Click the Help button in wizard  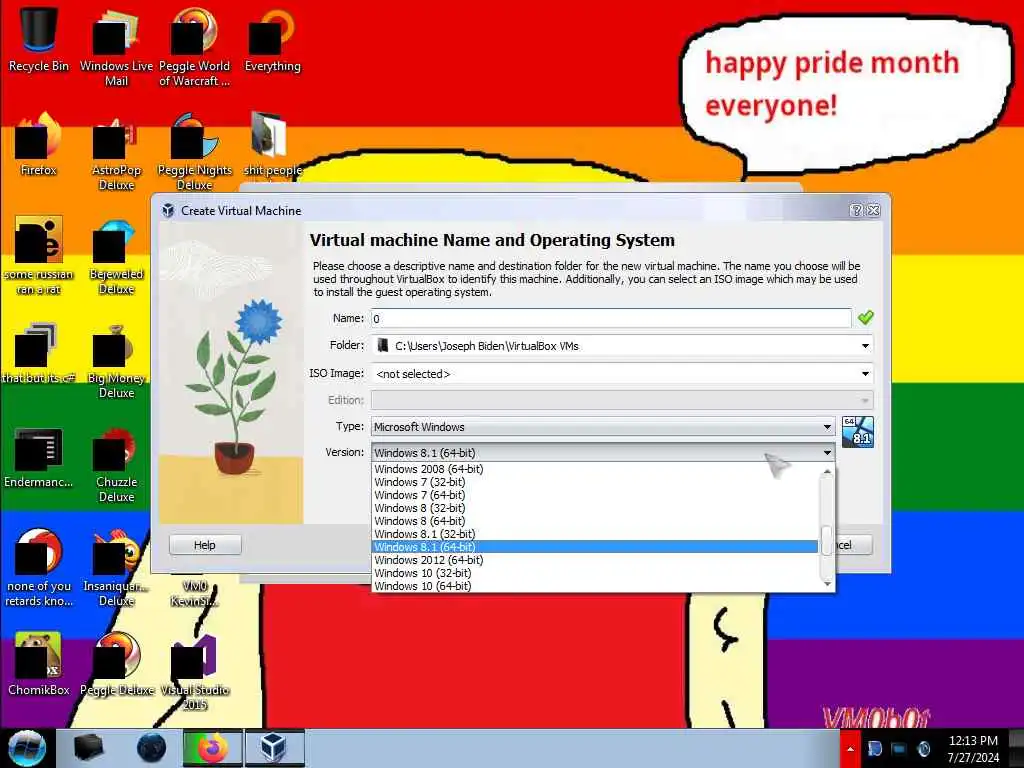pos(205,545)
